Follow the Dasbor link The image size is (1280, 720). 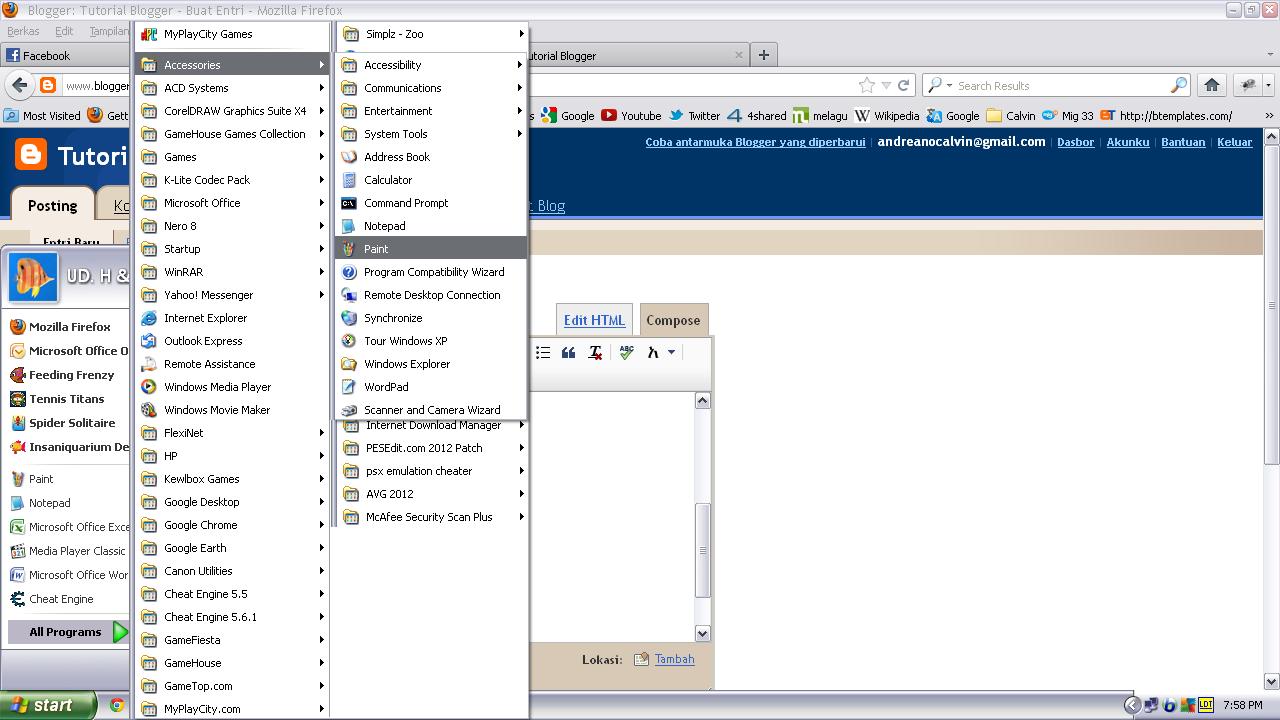1076,142
